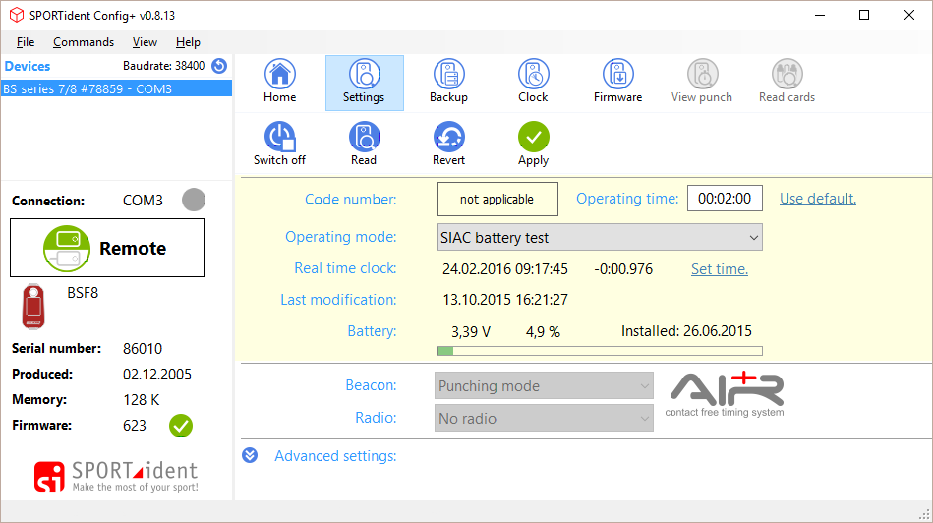
Task: Click the battery percentage 4,9 %
Action: click(x=543, y=331)
